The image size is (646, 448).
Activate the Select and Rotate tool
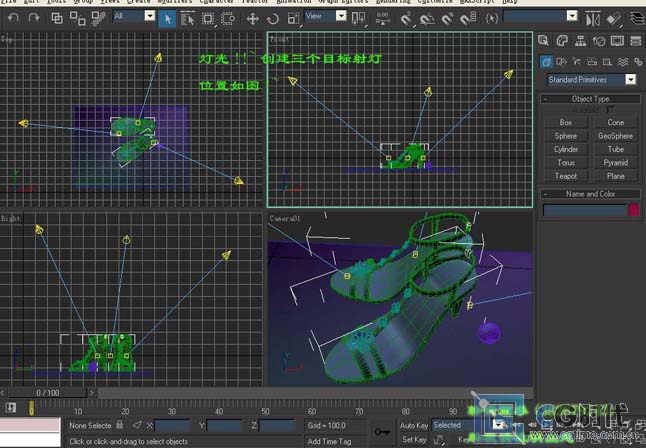pyautogui.click(x=272, y=18)
